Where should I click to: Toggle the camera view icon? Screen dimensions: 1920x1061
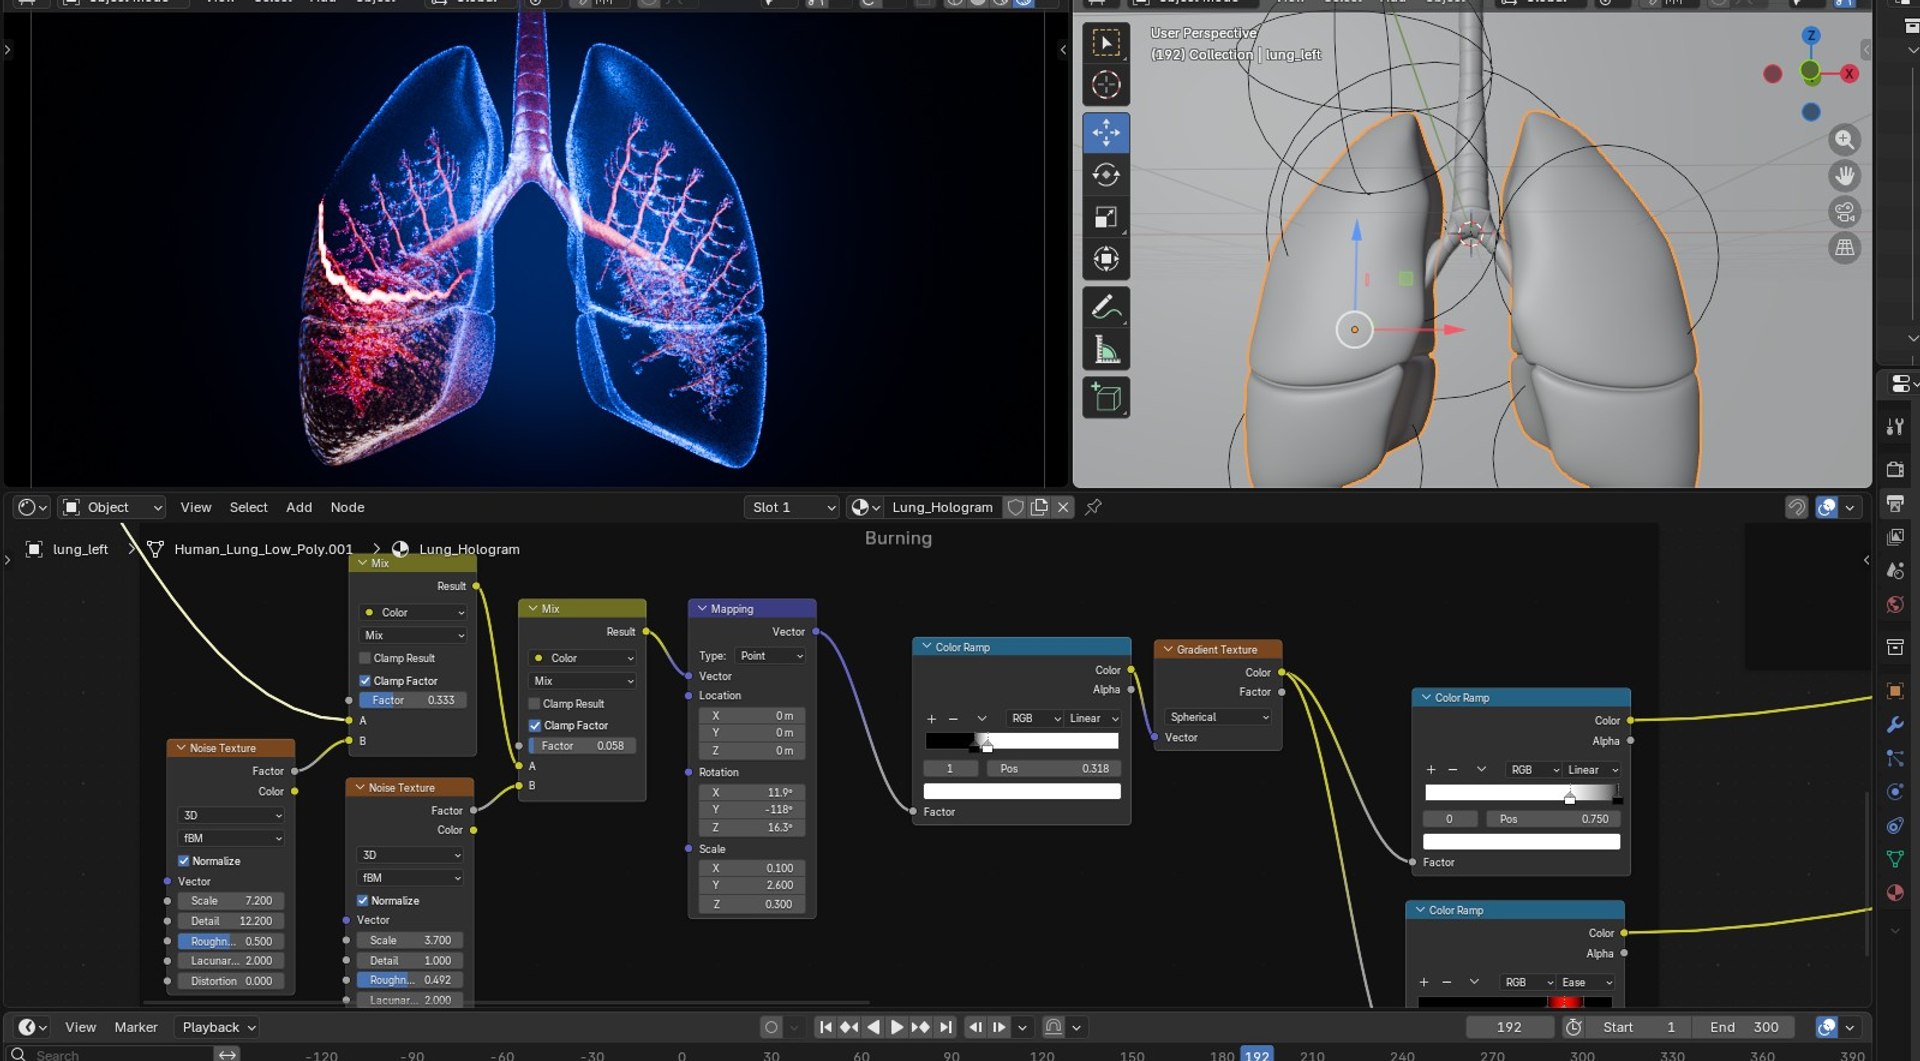[1845, 212]
